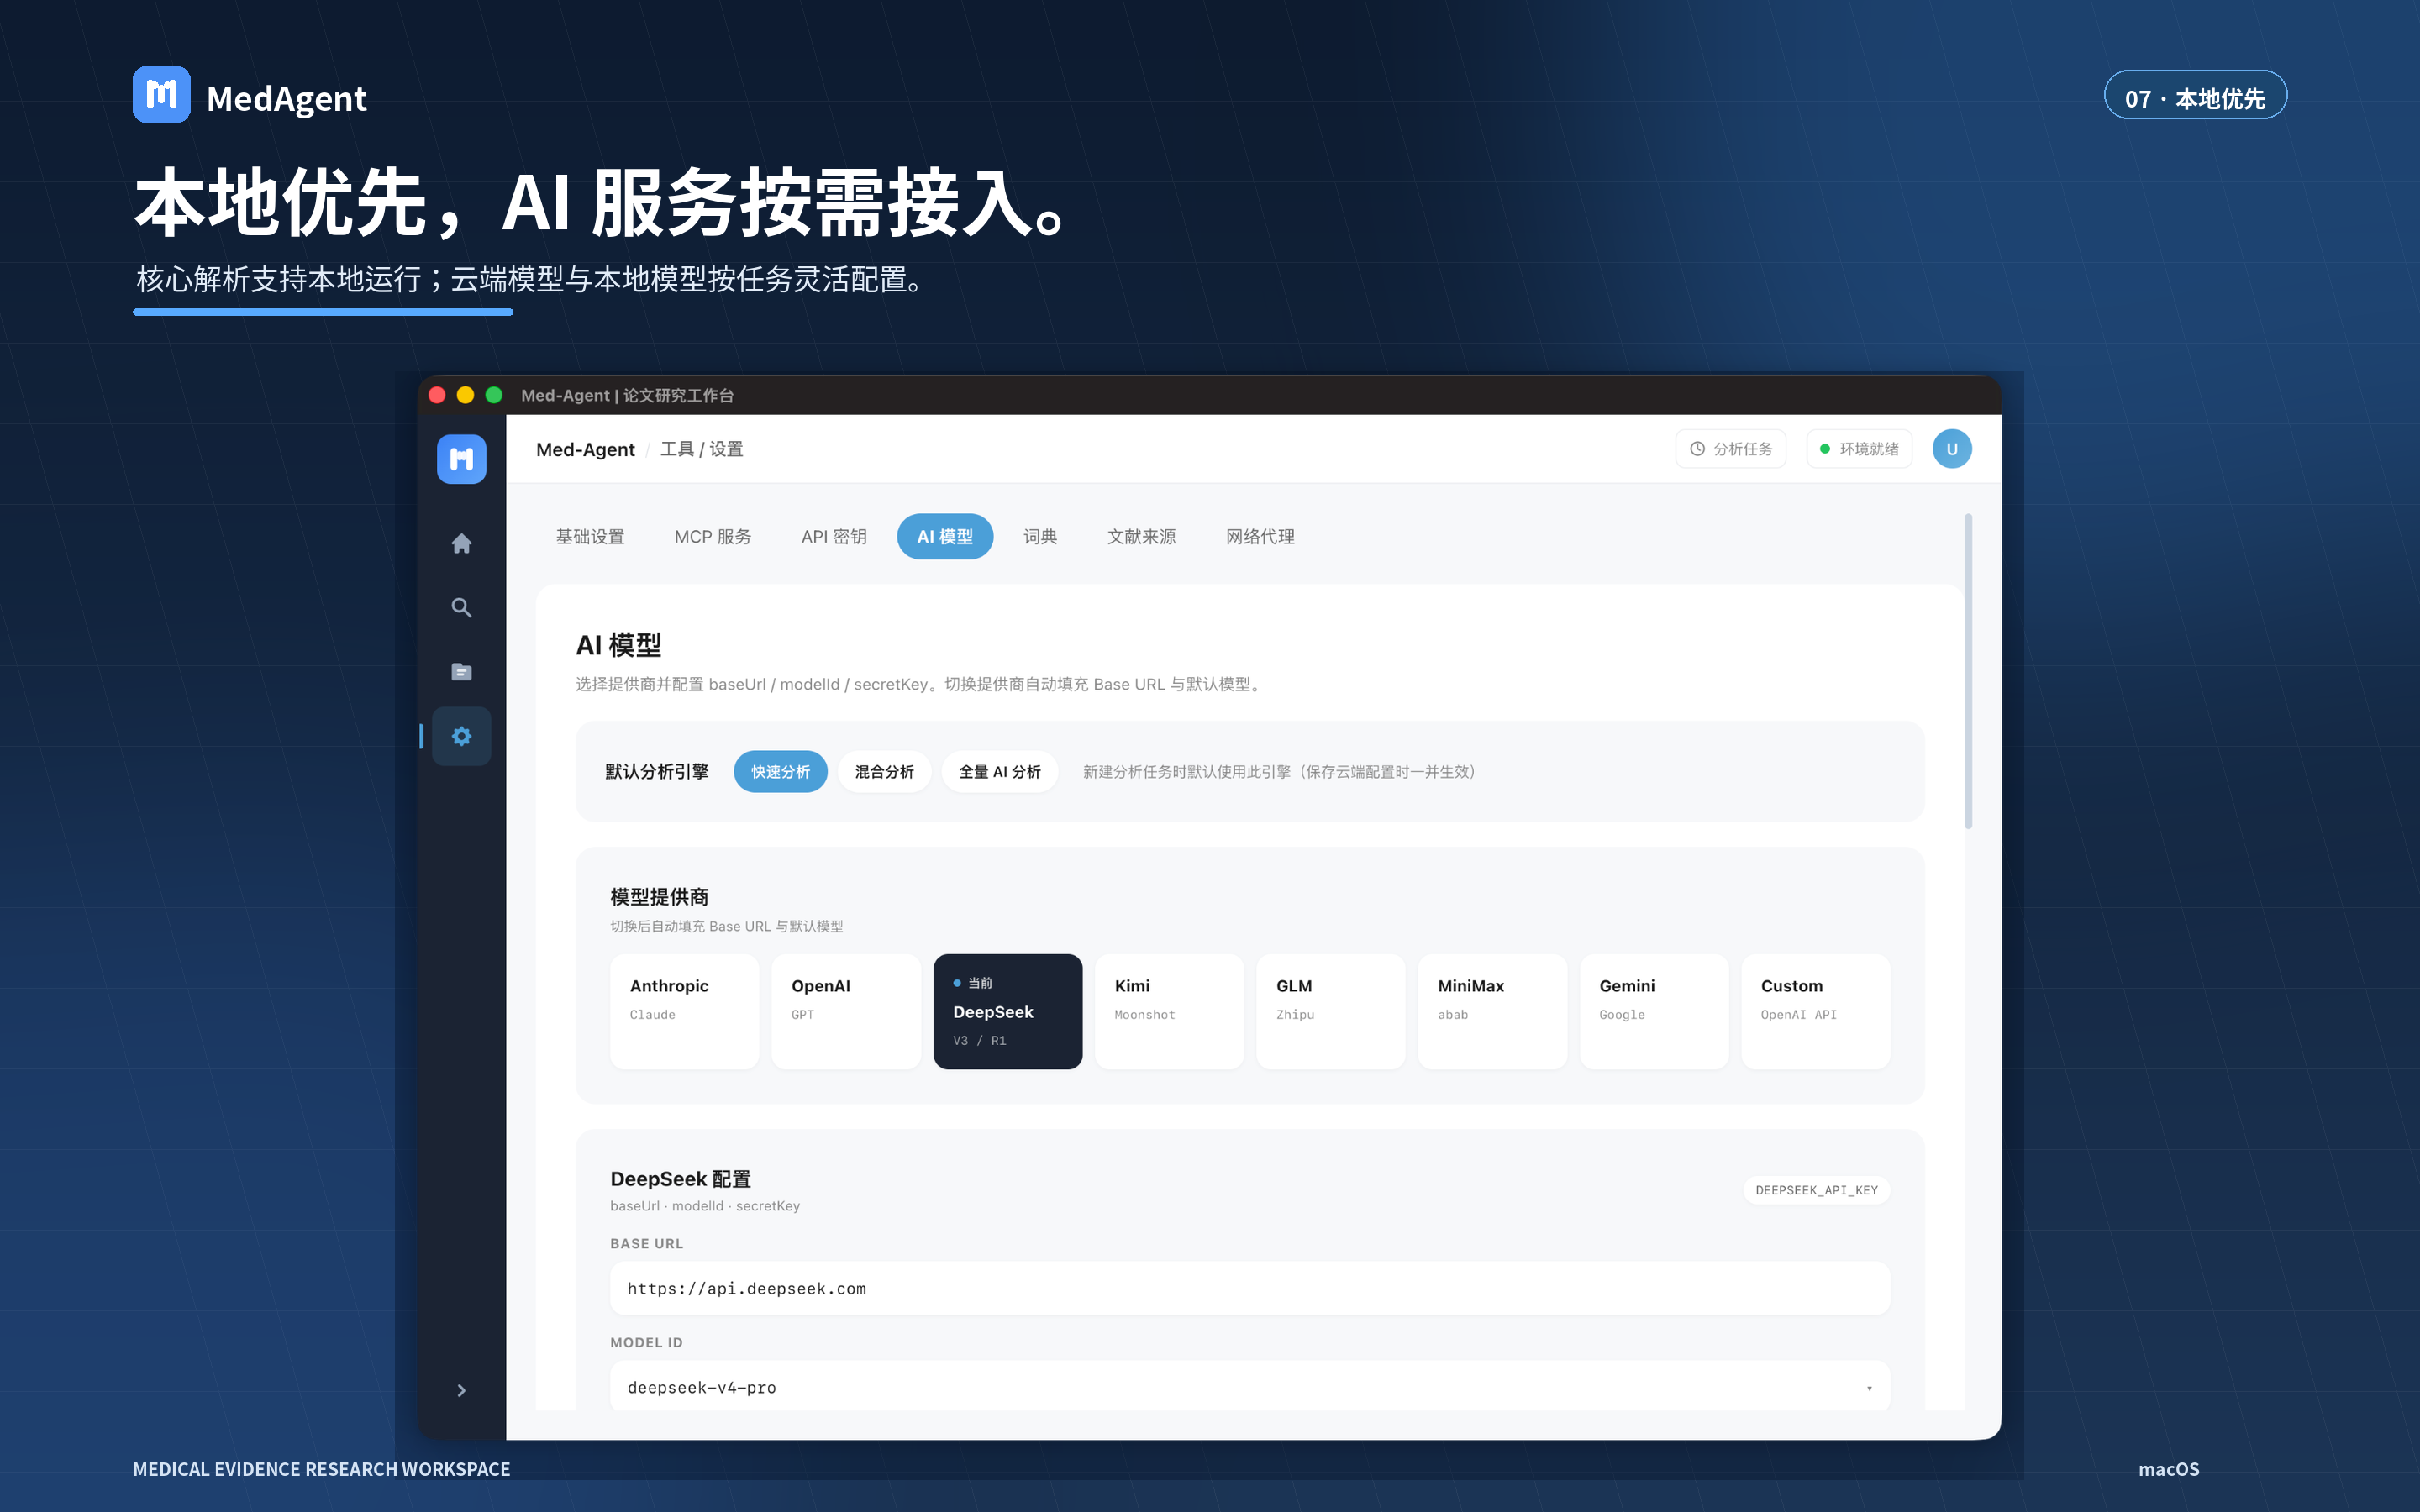The width and height of the screenshot is (2420, 1512).
Task: Click the 默认分析引擎 label
Action: coord(656,772)
